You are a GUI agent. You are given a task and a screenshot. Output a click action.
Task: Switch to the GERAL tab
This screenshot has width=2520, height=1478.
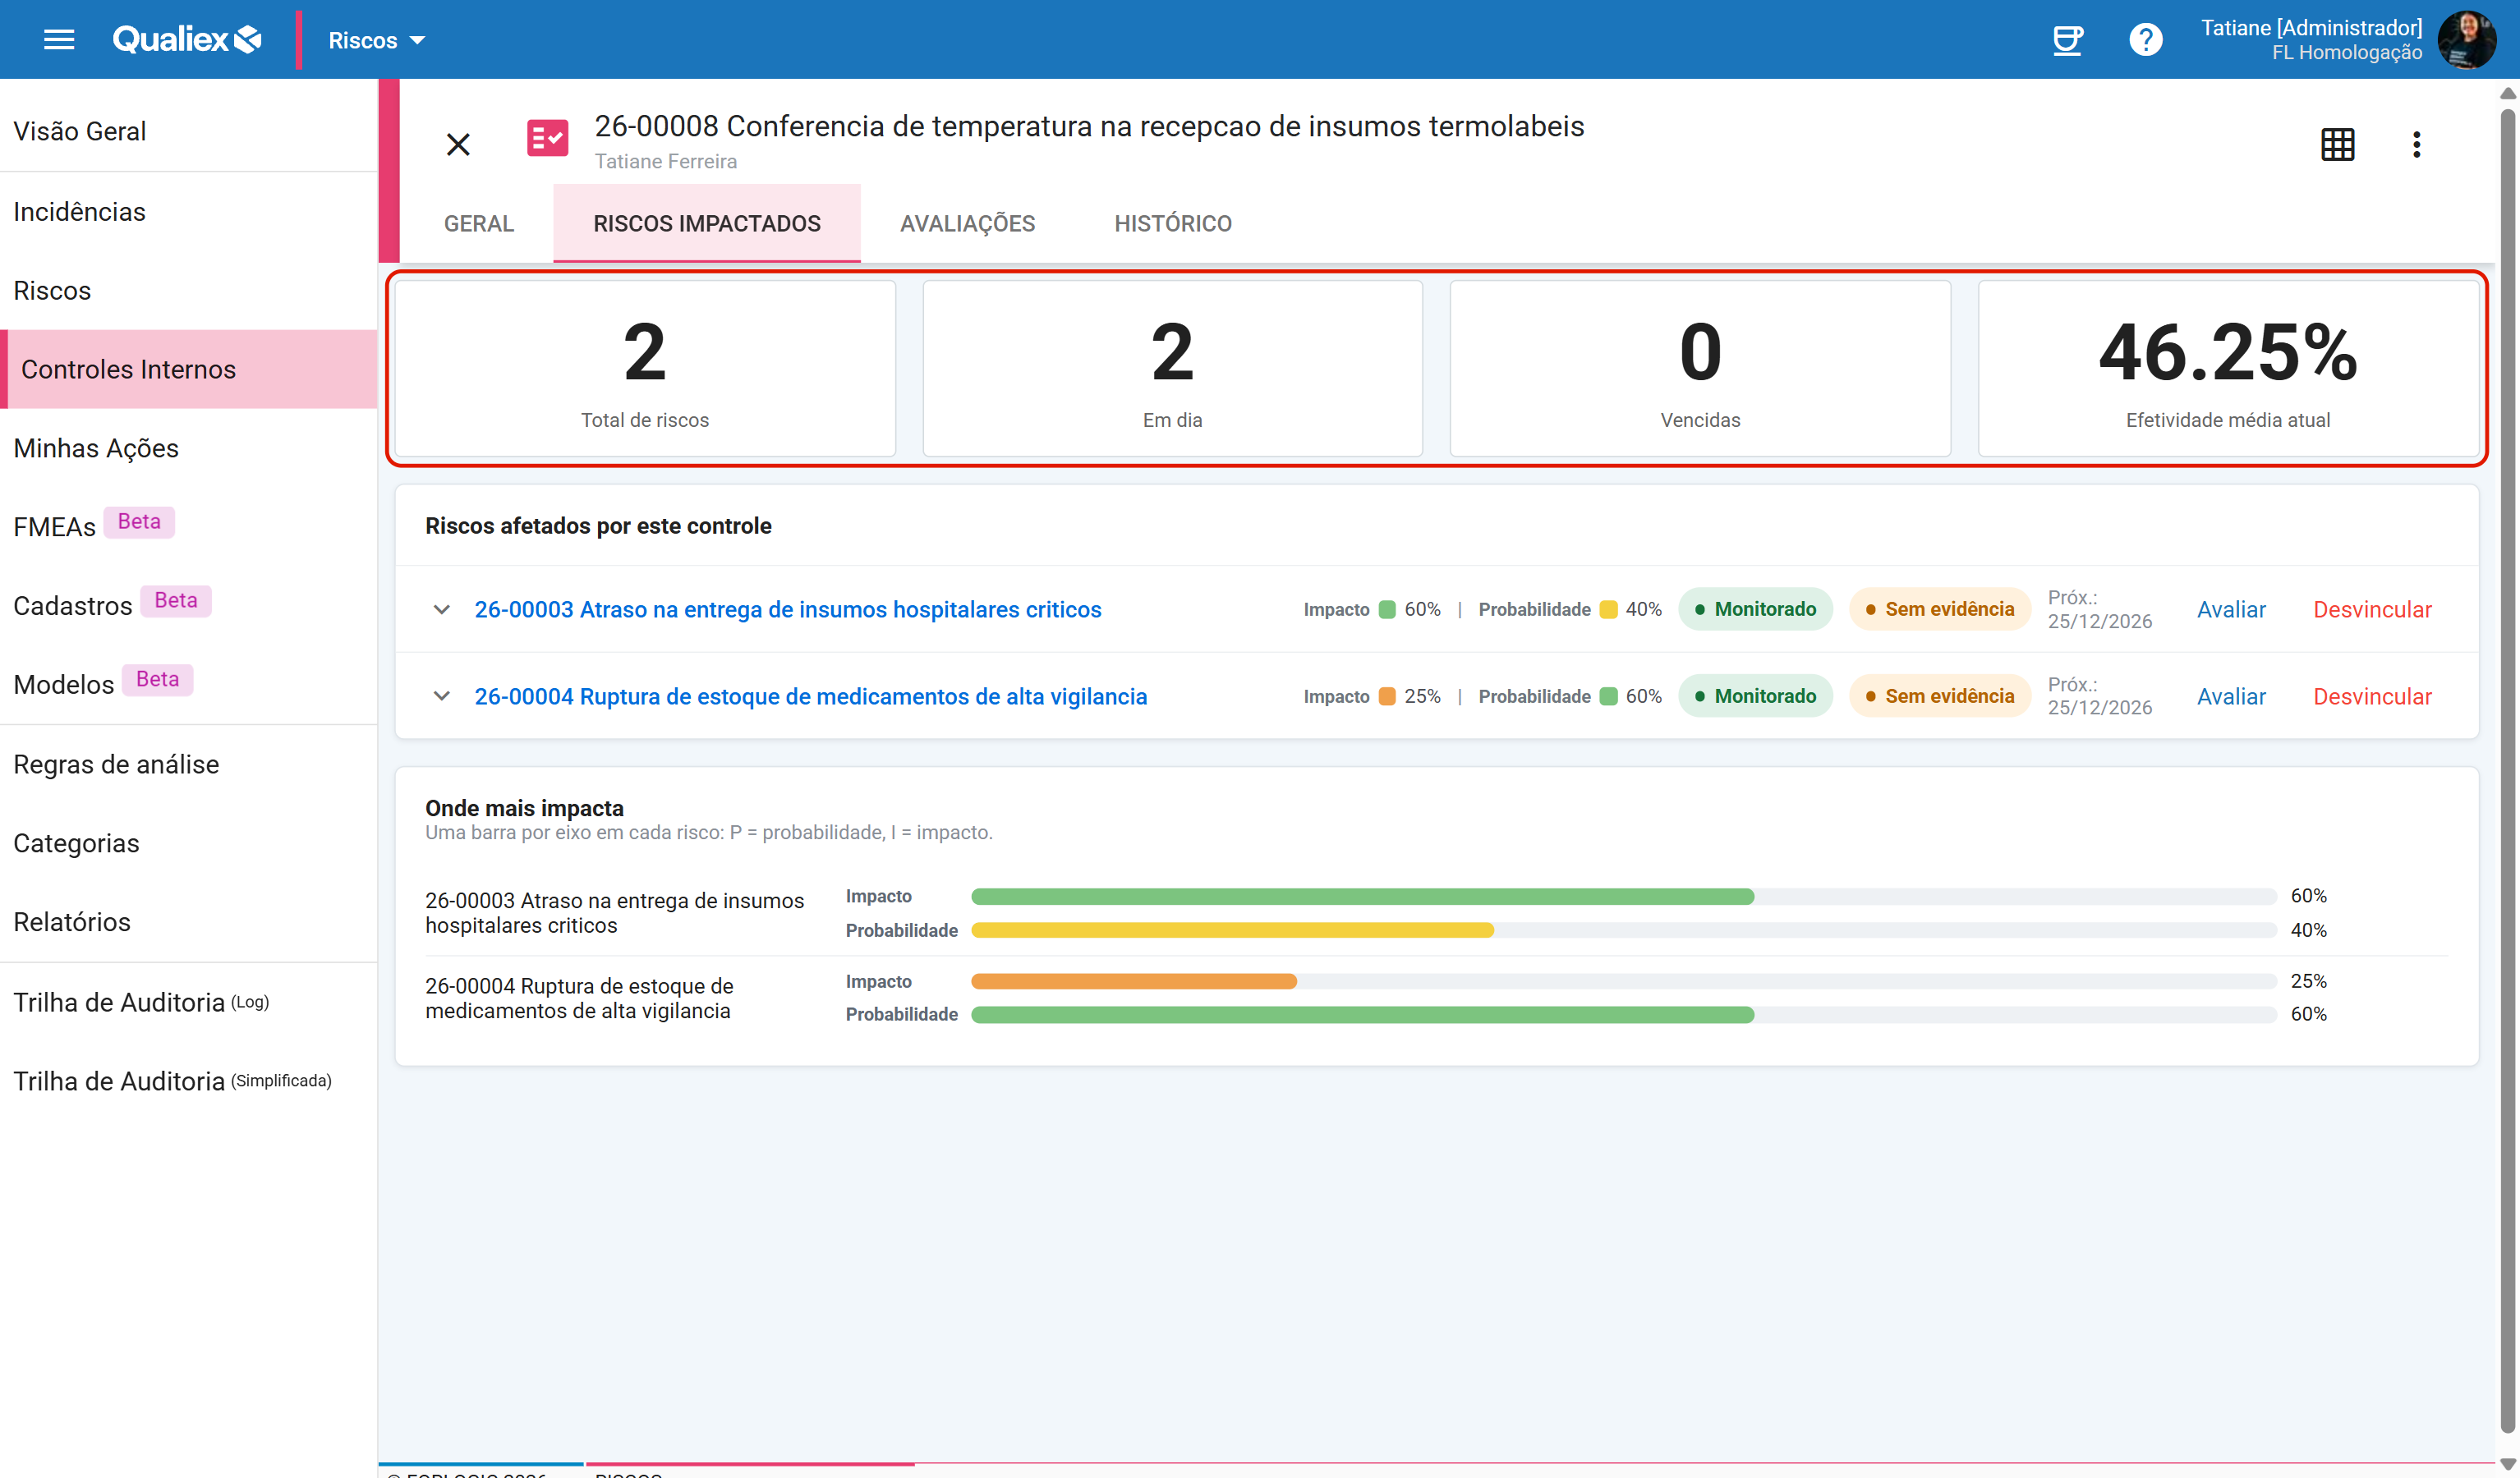point(479,223)
